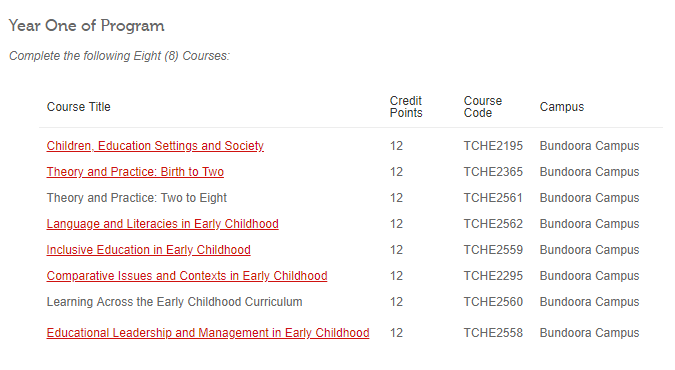Viewport: 675px width, 370px height.
Task: Click the Course Code column header
Action: point(483,107)
